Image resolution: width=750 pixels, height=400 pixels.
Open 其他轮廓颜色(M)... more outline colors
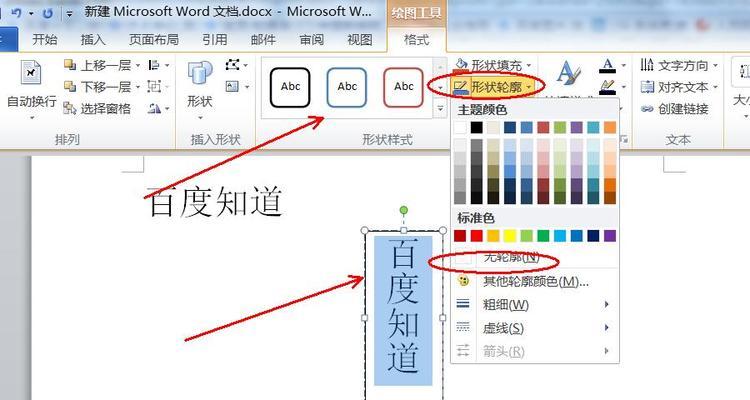[535, 281]
